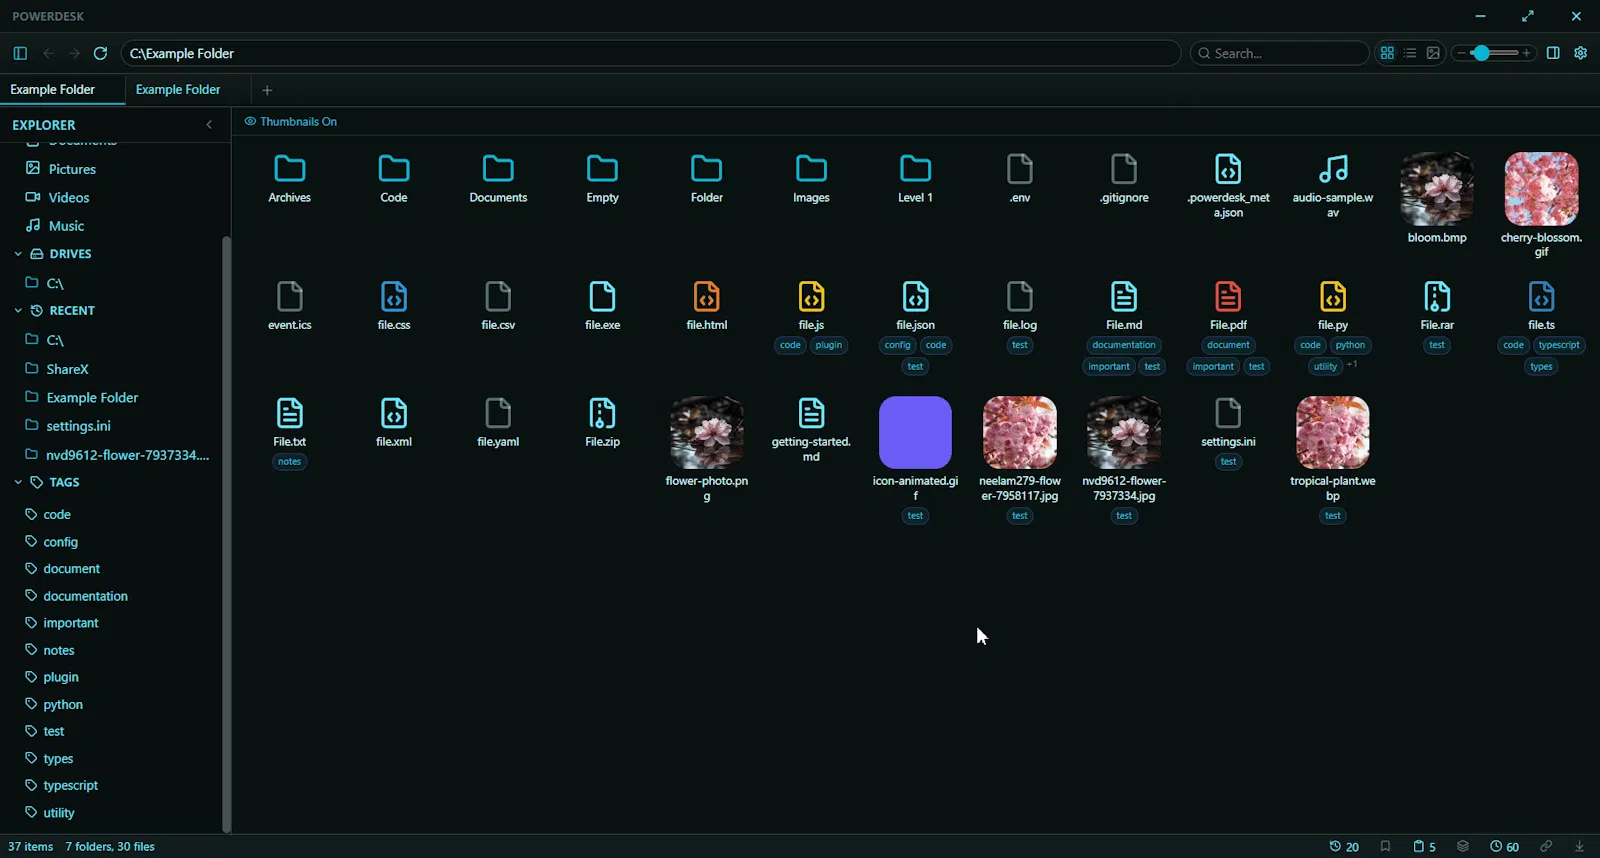Decrease icon size with minus button
The height and width of the screenshot is (858, 1600).
(1462, 53)
